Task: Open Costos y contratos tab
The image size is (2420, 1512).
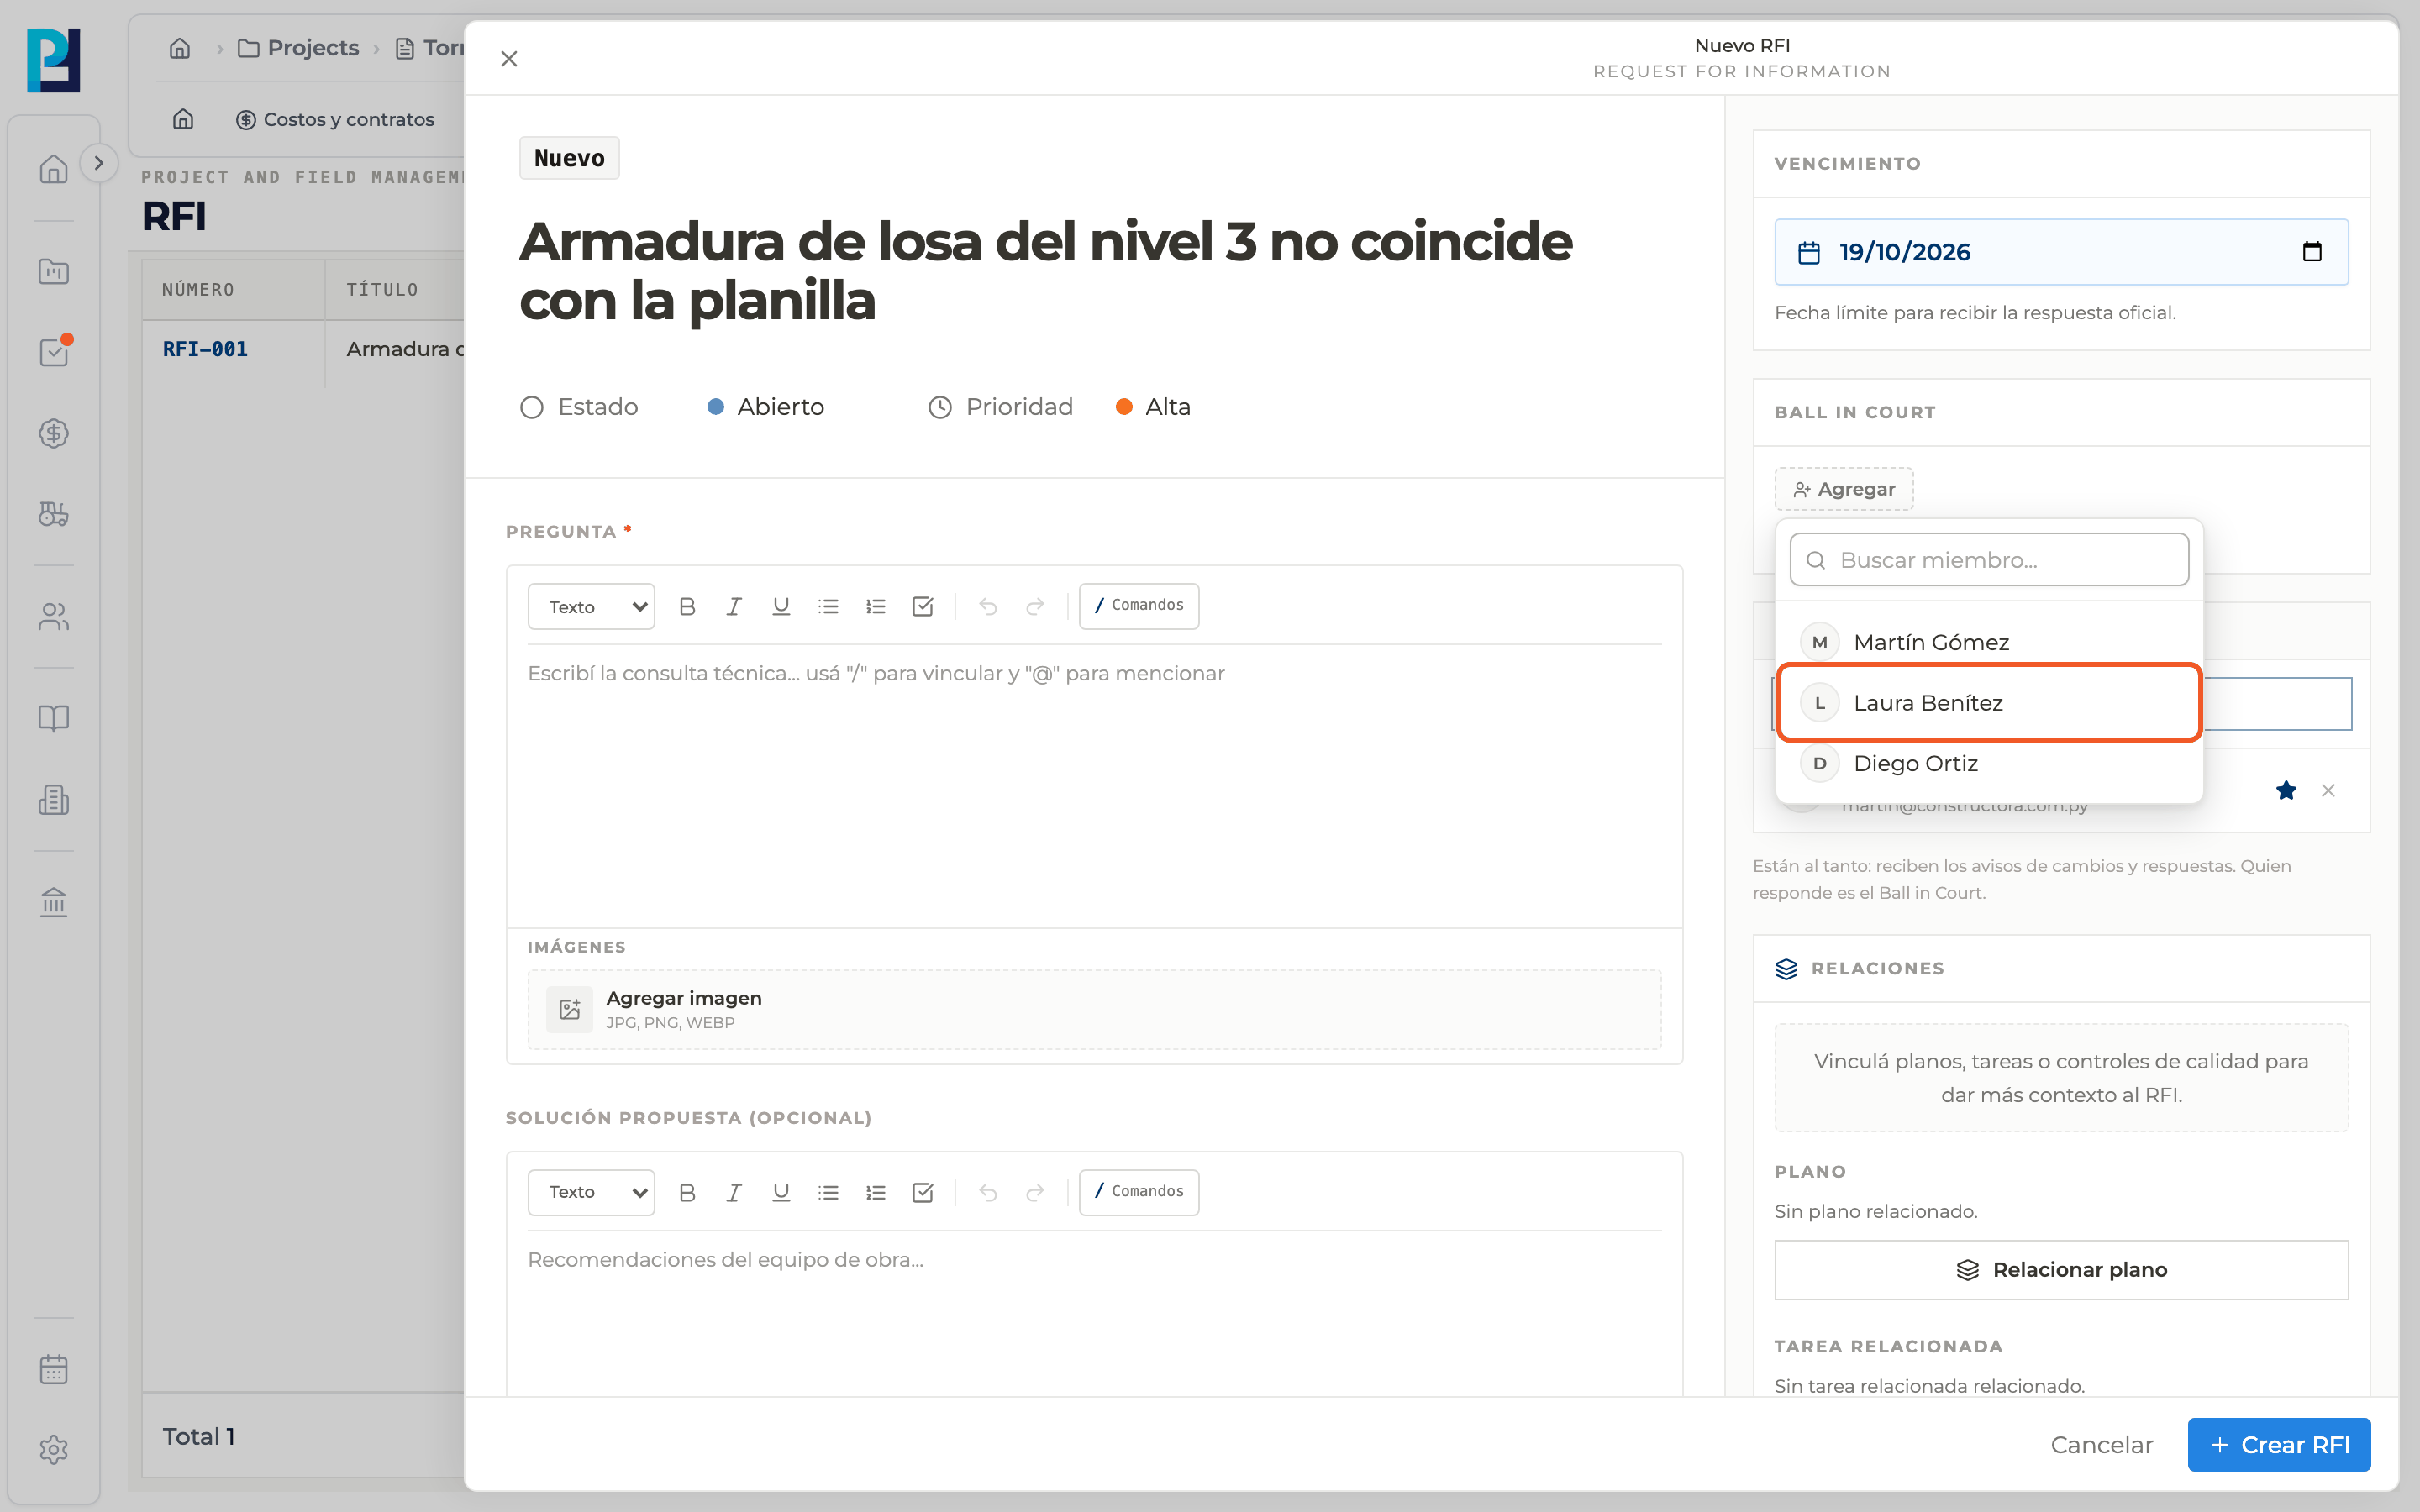Action: tap(335, 119)
